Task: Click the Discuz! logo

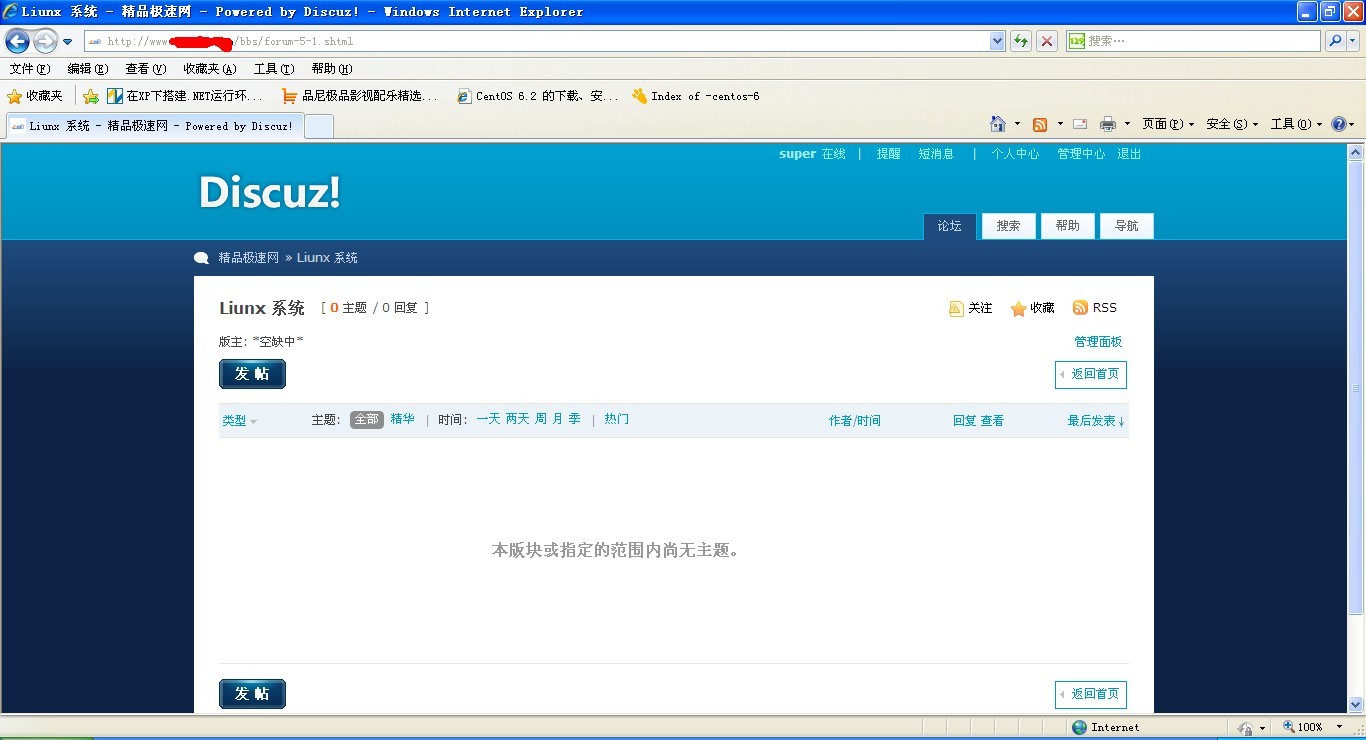Action: click(269, 192)
